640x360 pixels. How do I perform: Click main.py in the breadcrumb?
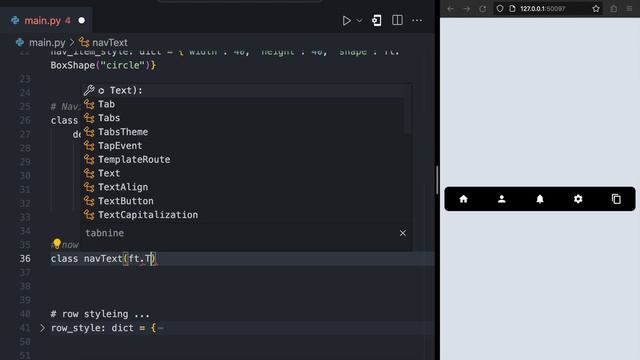pos(47,42)
